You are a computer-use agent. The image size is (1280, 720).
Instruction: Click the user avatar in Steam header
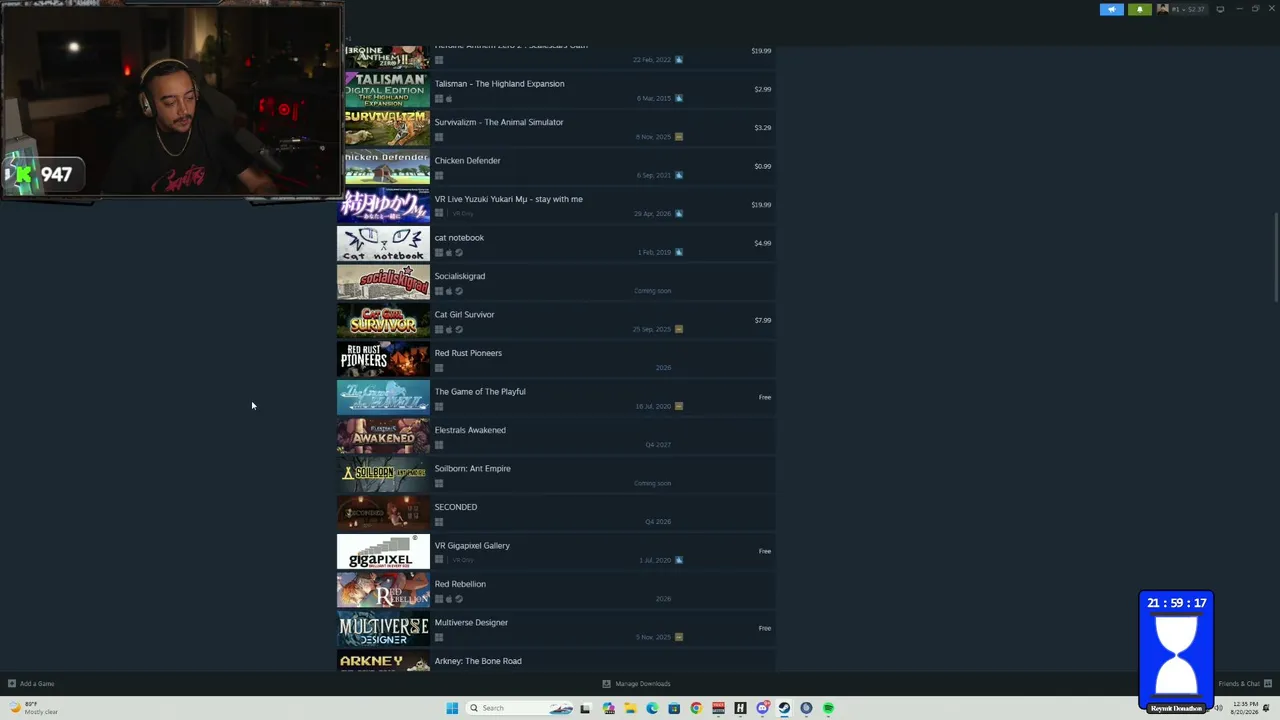(1163, 9)
